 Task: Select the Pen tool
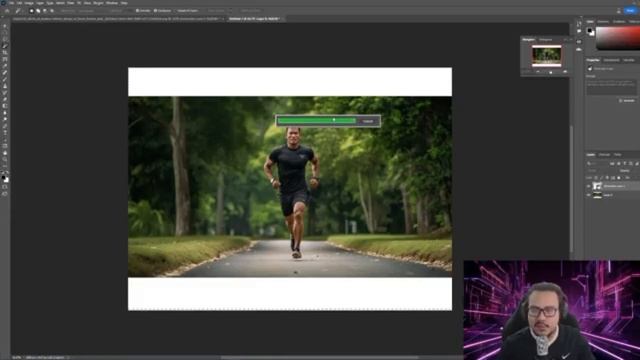tap(5, 126)
